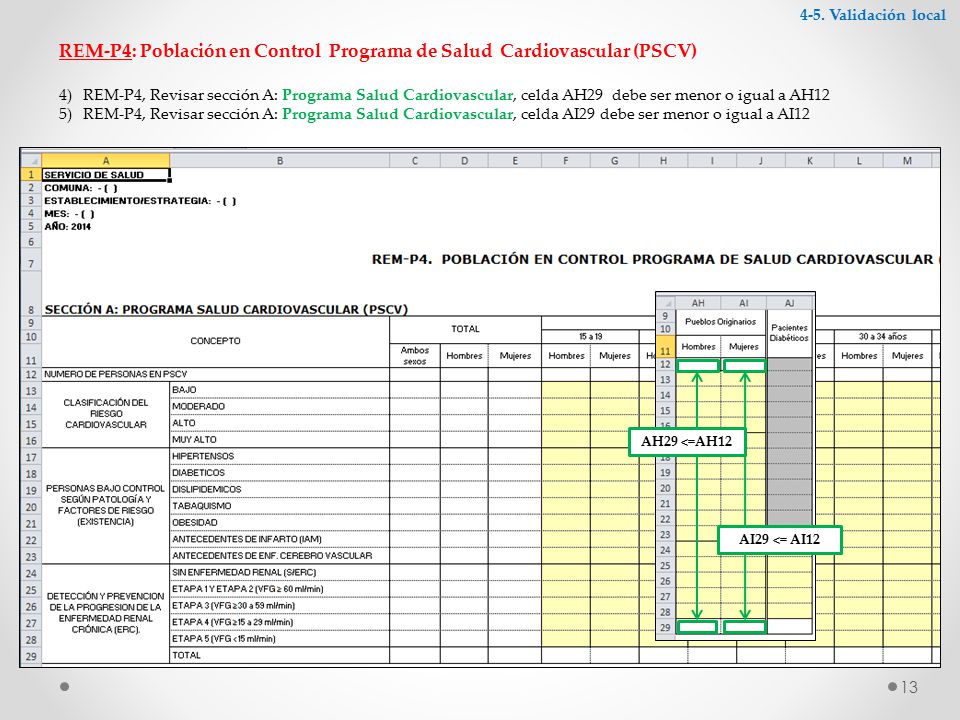Click 'SIN ENFERMEDAD RENAL (S/ERC)' label
960x720 pixels.
[280, 572]
